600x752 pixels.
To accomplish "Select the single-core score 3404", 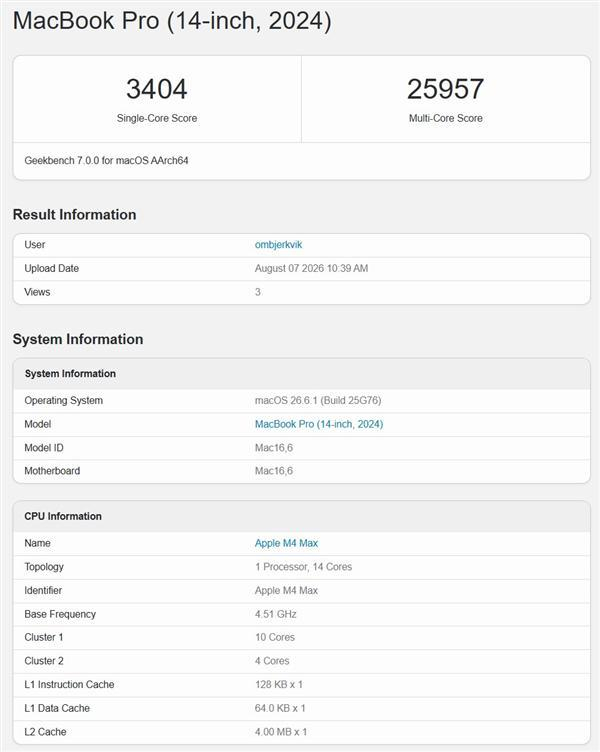I will (157, 89).
